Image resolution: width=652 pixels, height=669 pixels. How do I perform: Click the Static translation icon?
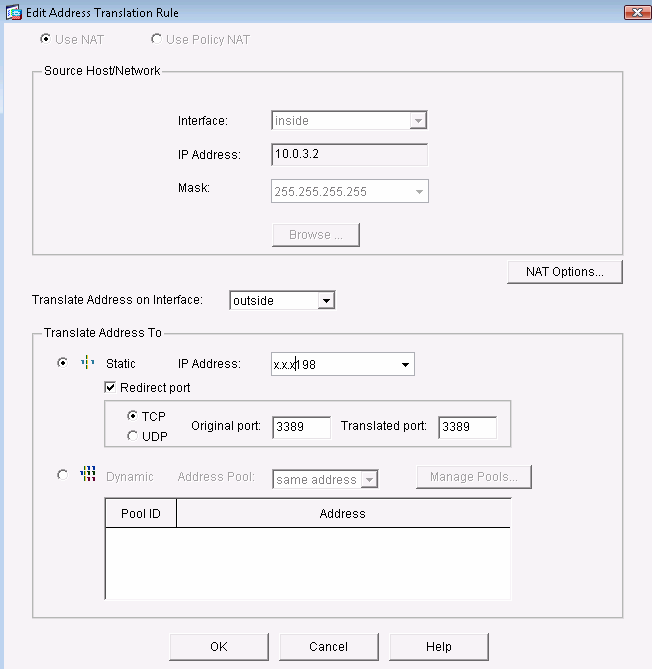point(87,363)
